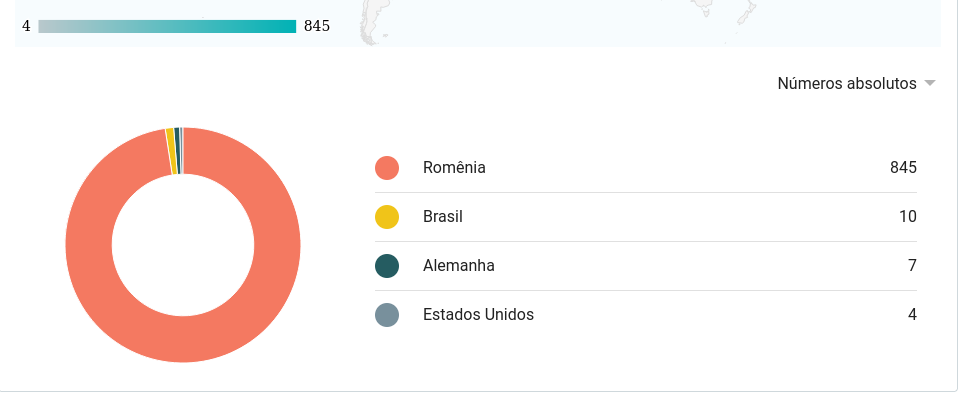Click the thin yellow donut slice
The width and height of the screenshot is (959, 393).
(171, 151)
